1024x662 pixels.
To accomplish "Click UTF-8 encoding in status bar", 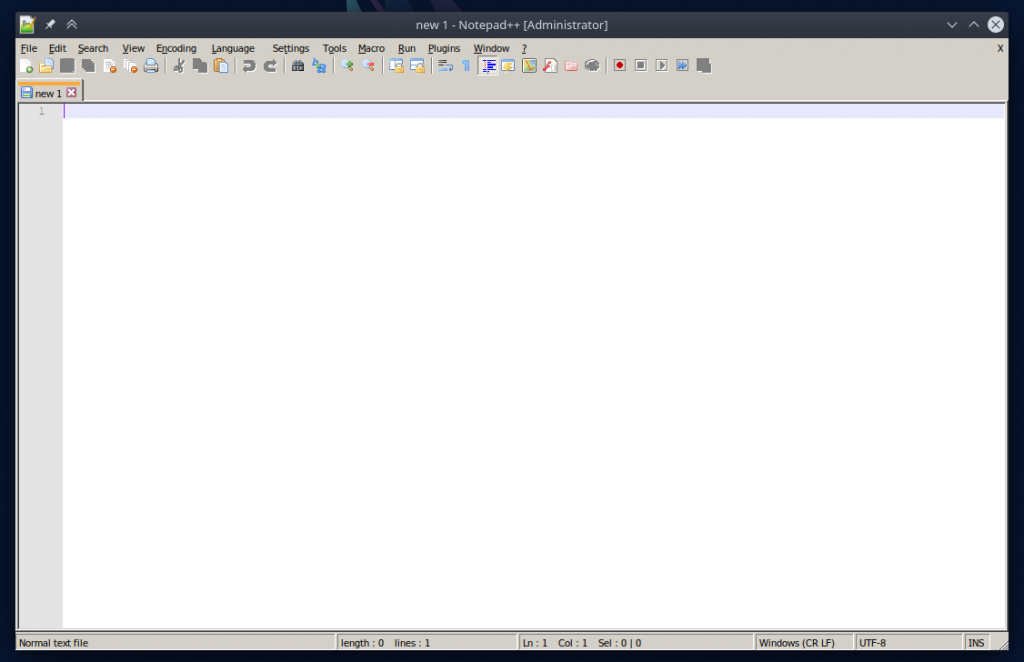I will point(908,643).
